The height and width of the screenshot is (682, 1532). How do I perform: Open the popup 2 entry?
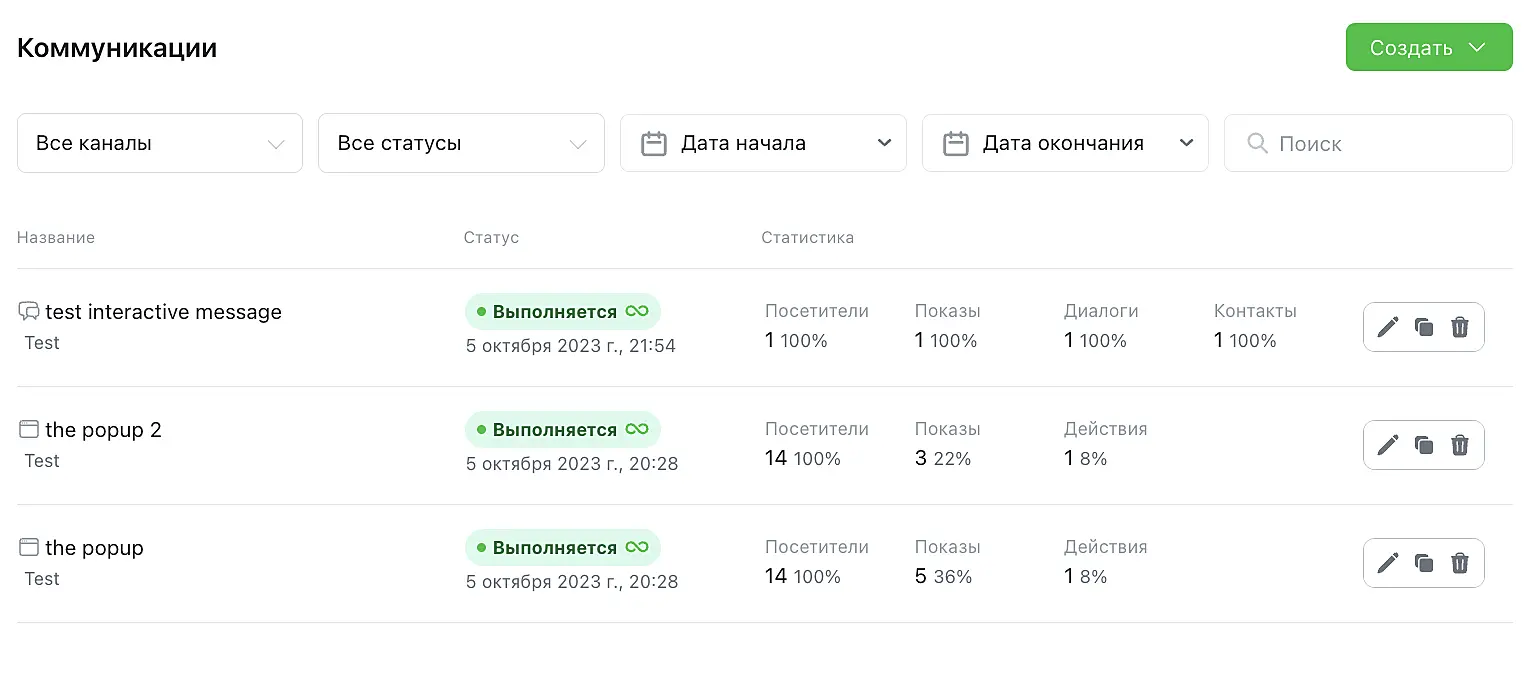tap(103, 430)
